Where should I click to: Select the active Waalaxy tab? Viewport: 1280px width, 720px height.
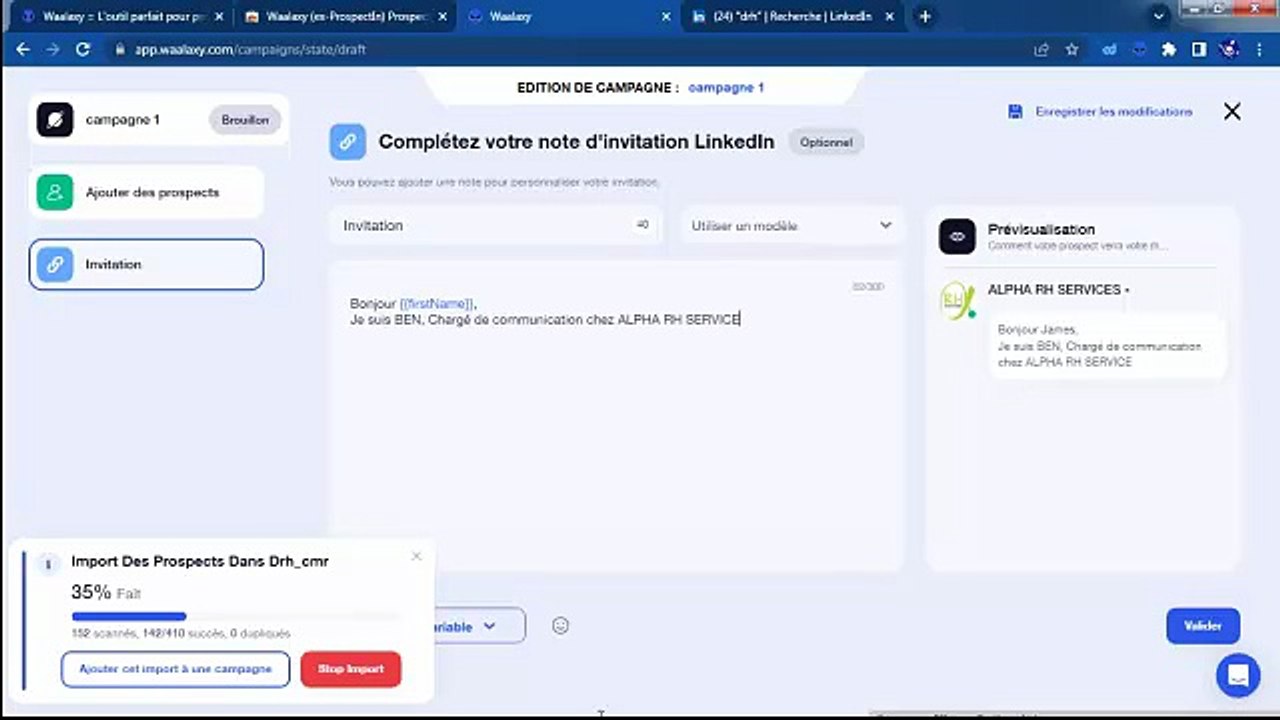[x=568, y=17]
